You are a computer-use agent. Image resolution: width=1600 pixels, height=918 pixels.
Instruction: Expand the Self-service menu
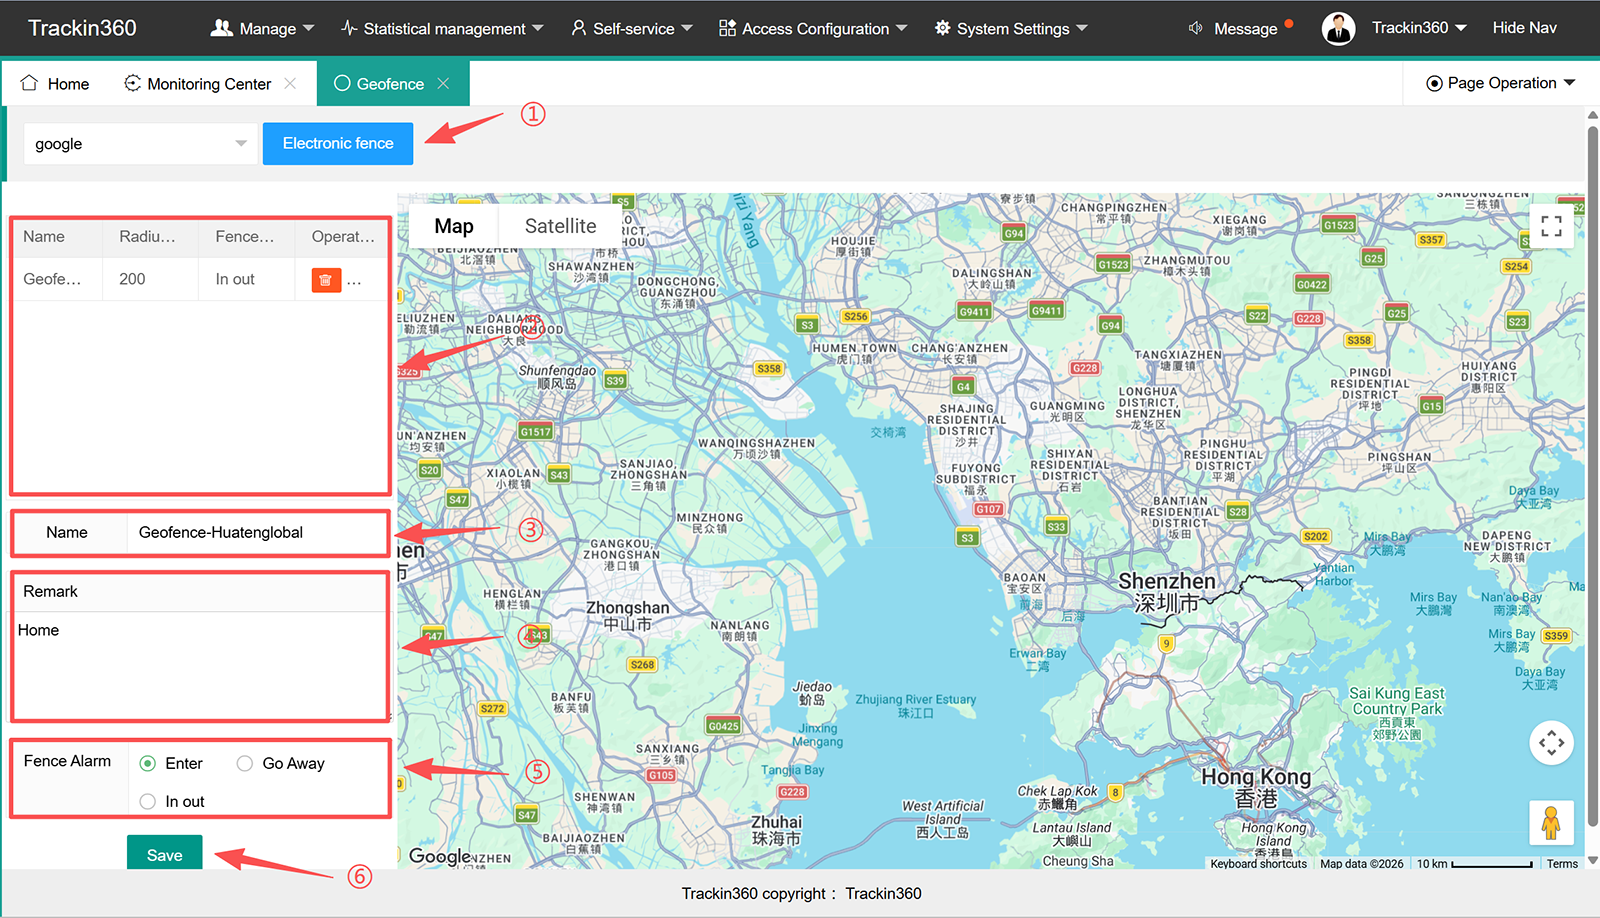click(632, 28)
